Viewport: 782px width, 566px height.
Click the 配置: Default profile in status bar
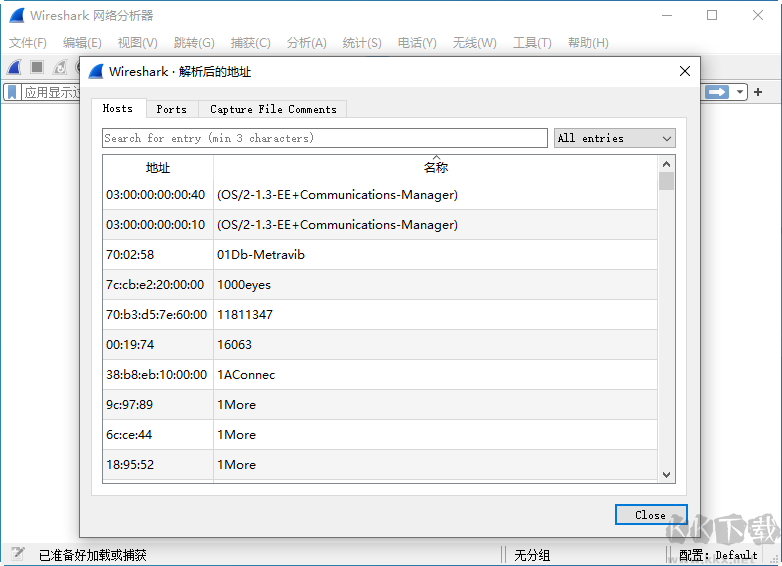[718, 555]
